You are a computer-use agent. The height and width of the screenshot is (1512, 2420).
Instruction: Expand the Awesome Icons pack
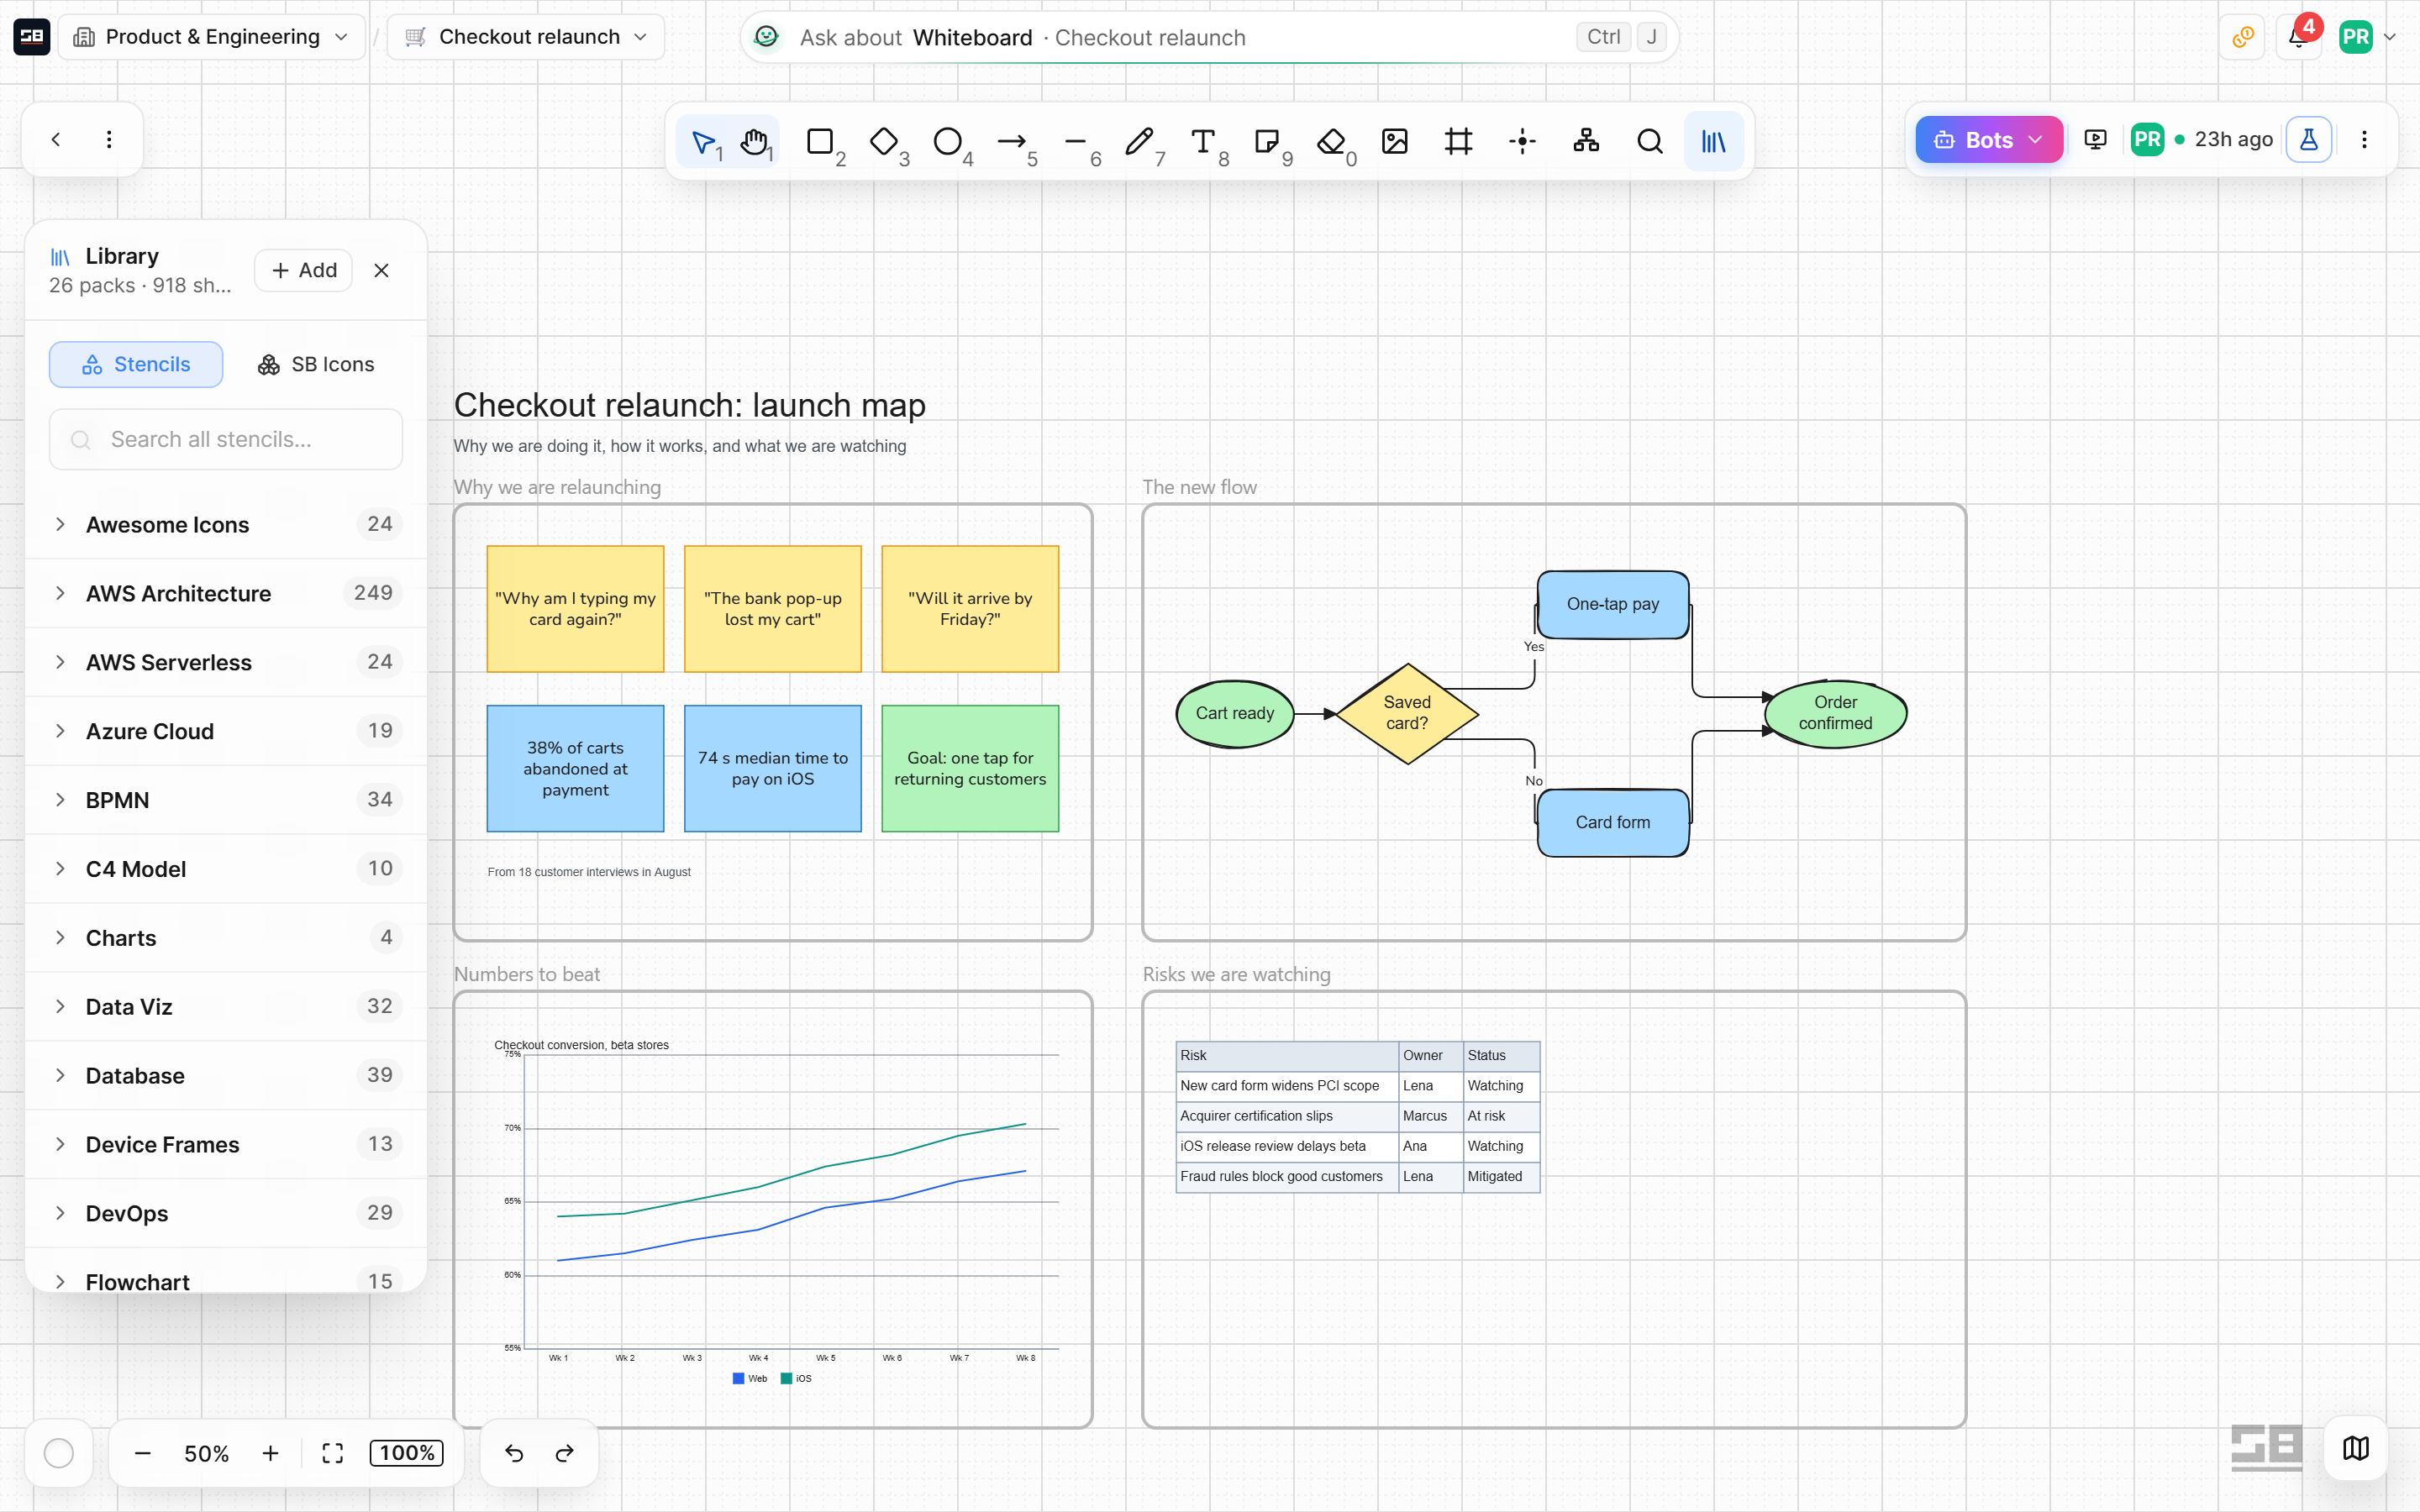[226, 524]
